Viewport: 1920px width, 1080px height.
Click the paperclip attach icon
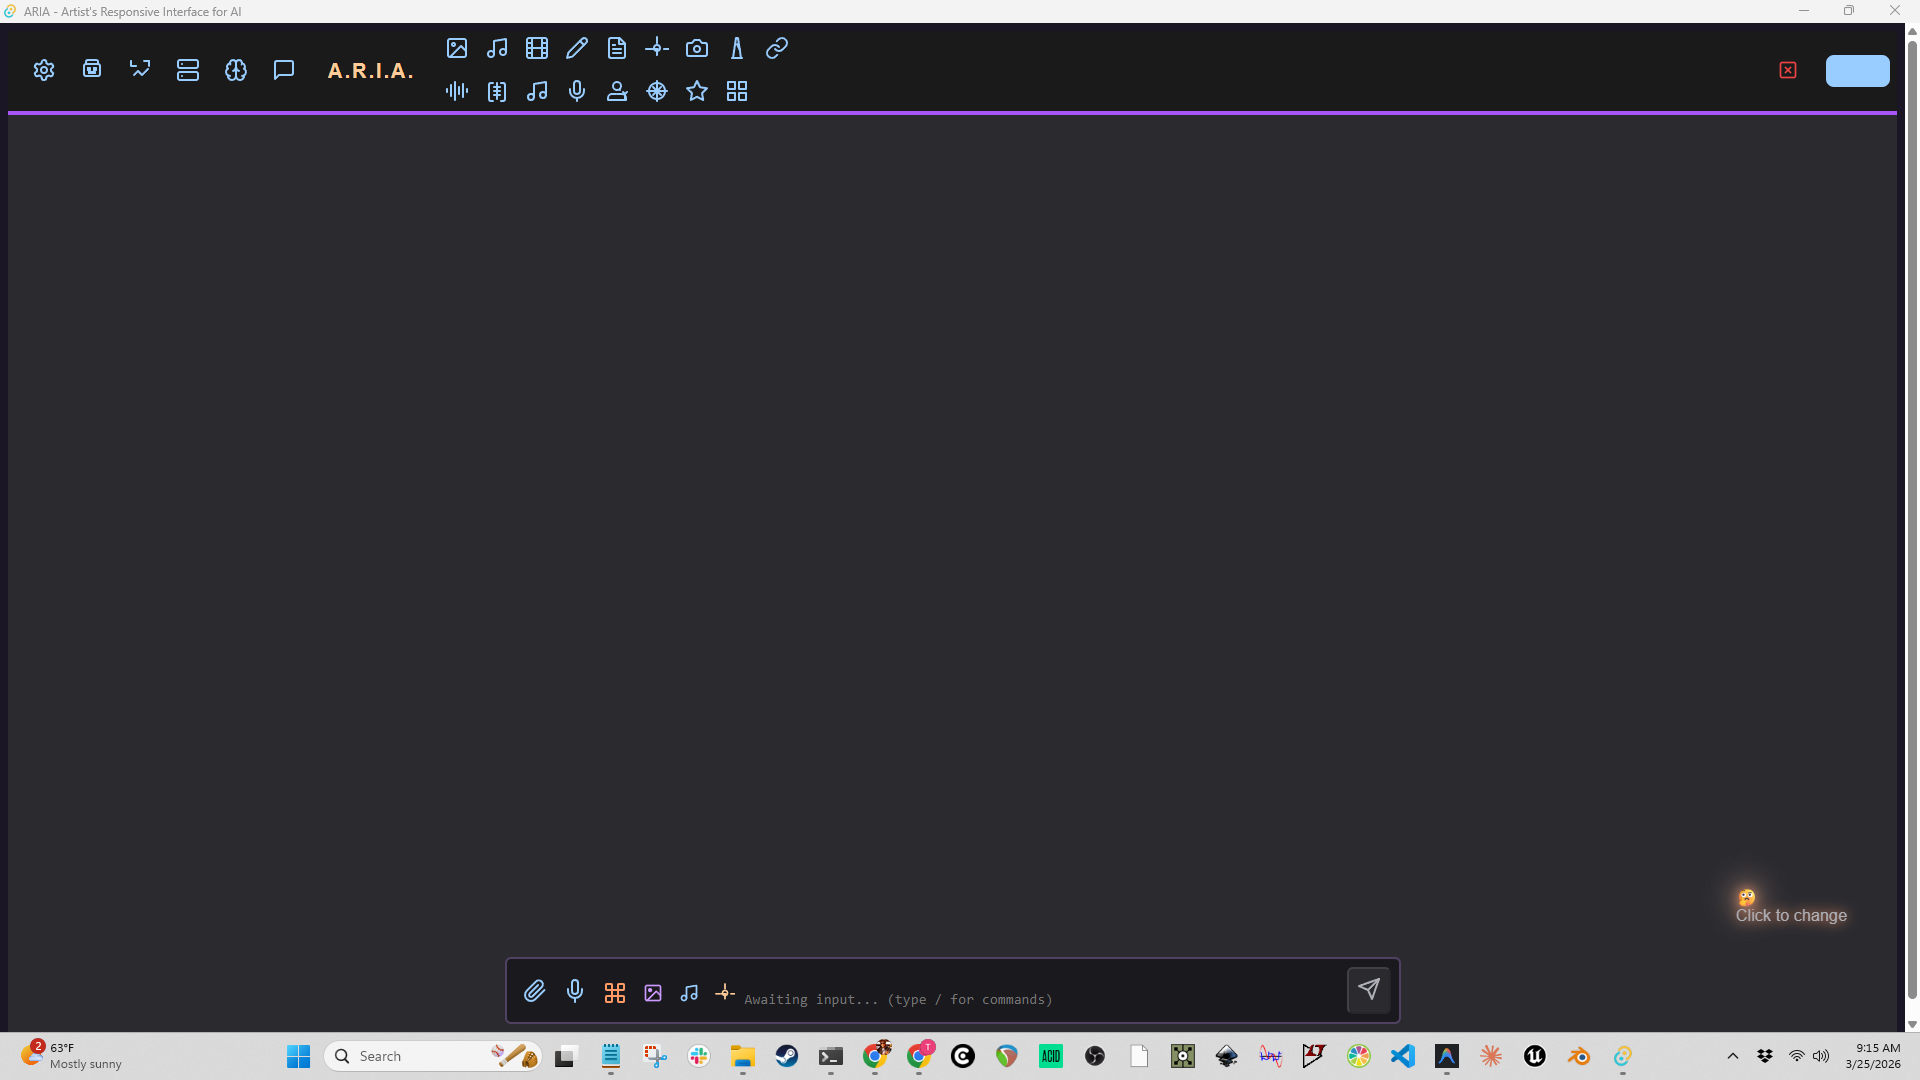[x=535, y=991]
